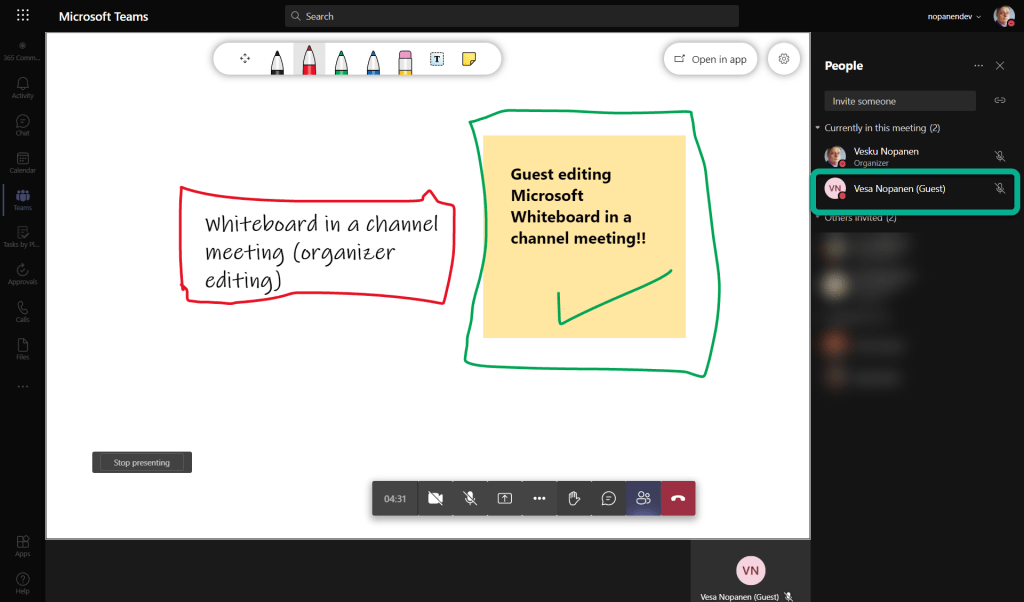Open nopanendev account dropdown
The image size is (1024, 602).
pos(952,16)
